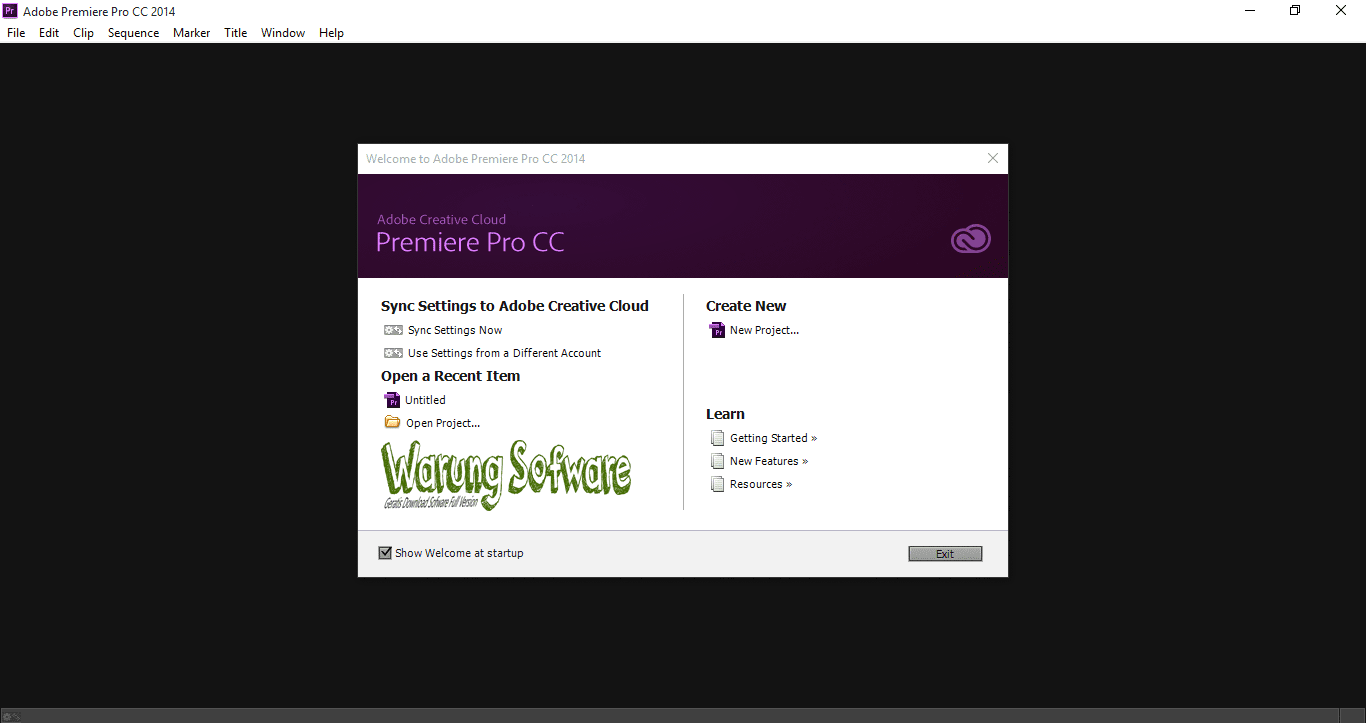Open the File menu
Screen dimensions: 1366x723
click(16, 33)
